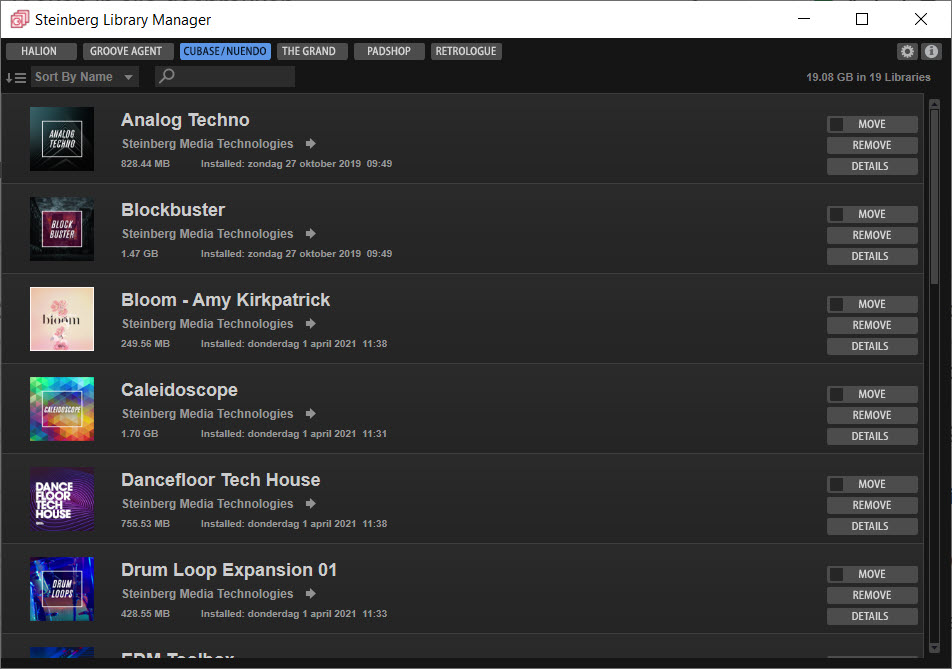Screen dimensions: 952x669
Task: Click the arrow icon in Drum Loop Expansion 01 row
Action: pyautogui.click(x=311, y=594)
